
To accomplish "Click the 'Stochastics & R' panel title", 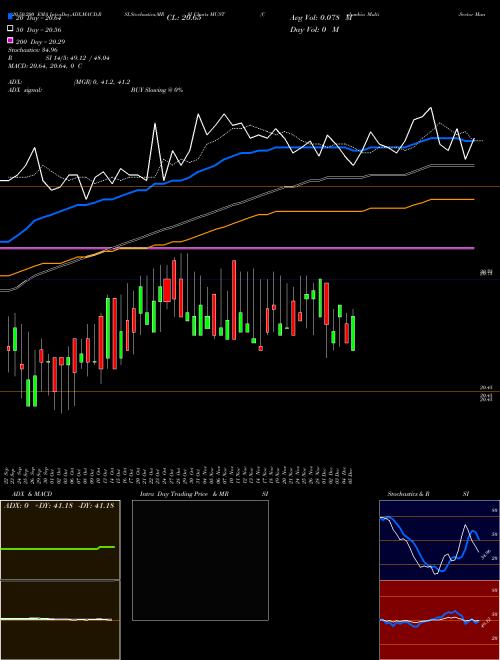I will pyautogui.click(x=408, y=494).
